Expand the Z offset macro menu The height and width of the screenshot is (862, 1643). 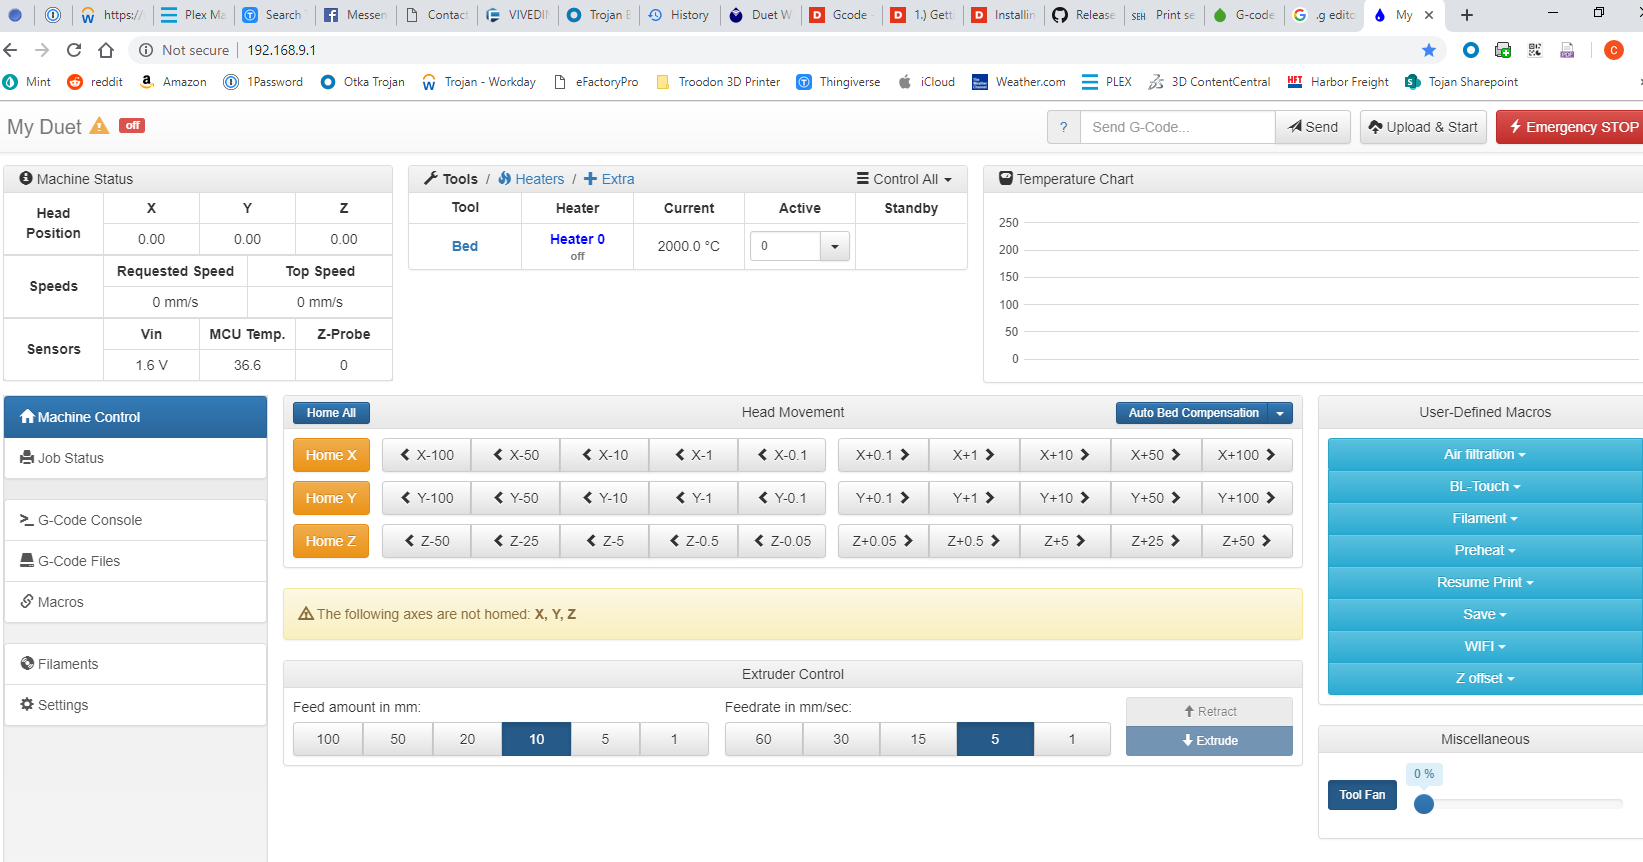pyautogui.click(x=1485, y=678)
